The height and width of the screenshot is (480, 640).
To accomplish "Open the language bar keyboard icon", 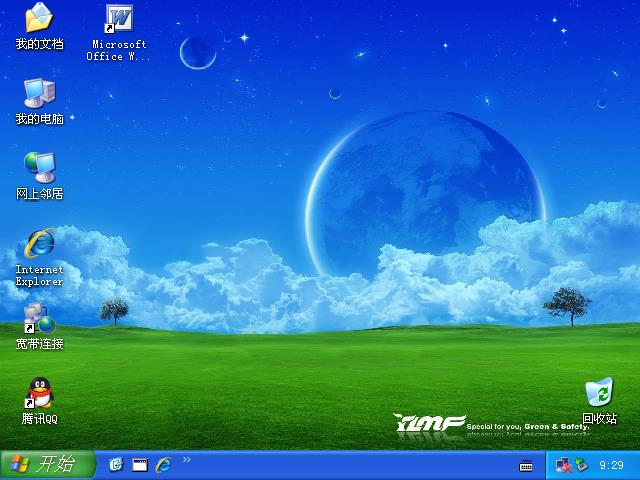I will click(x=526, y=465).
